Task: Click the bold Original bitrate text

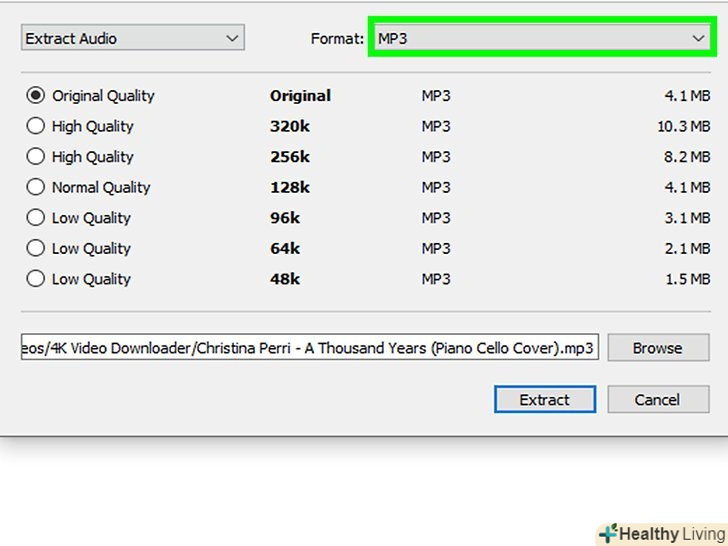Action: point(300,96)
